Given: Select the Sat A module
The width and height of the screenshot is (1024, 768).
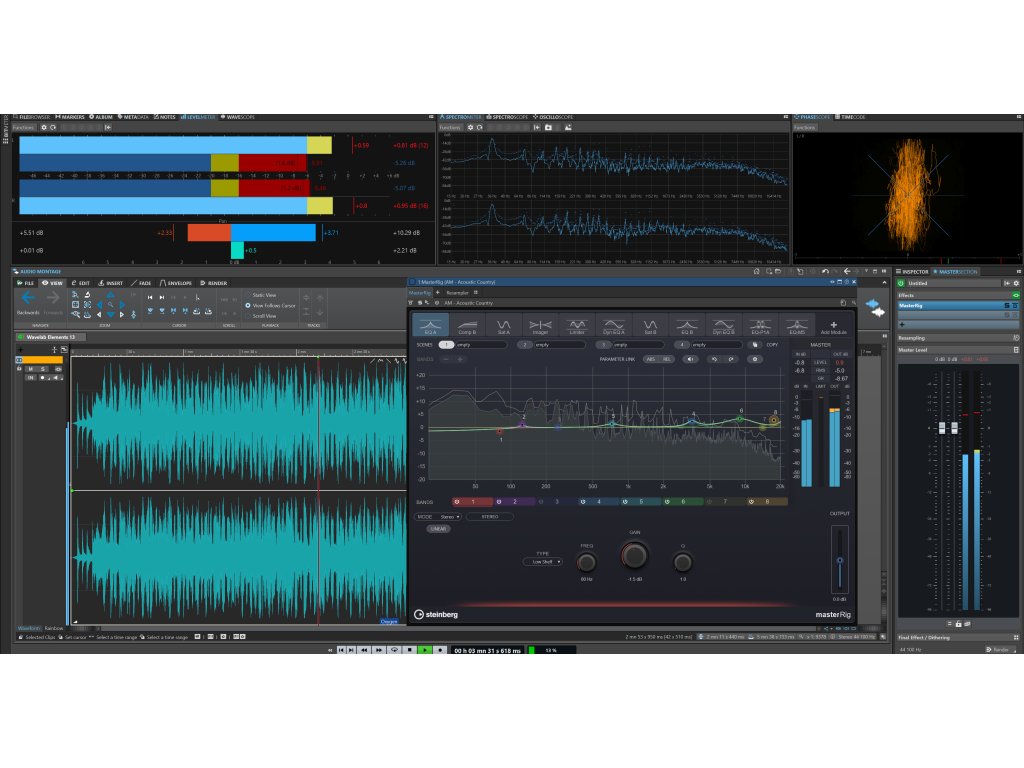Looking at the screenshot, I should pyautogui.click(x=504, y=326).
